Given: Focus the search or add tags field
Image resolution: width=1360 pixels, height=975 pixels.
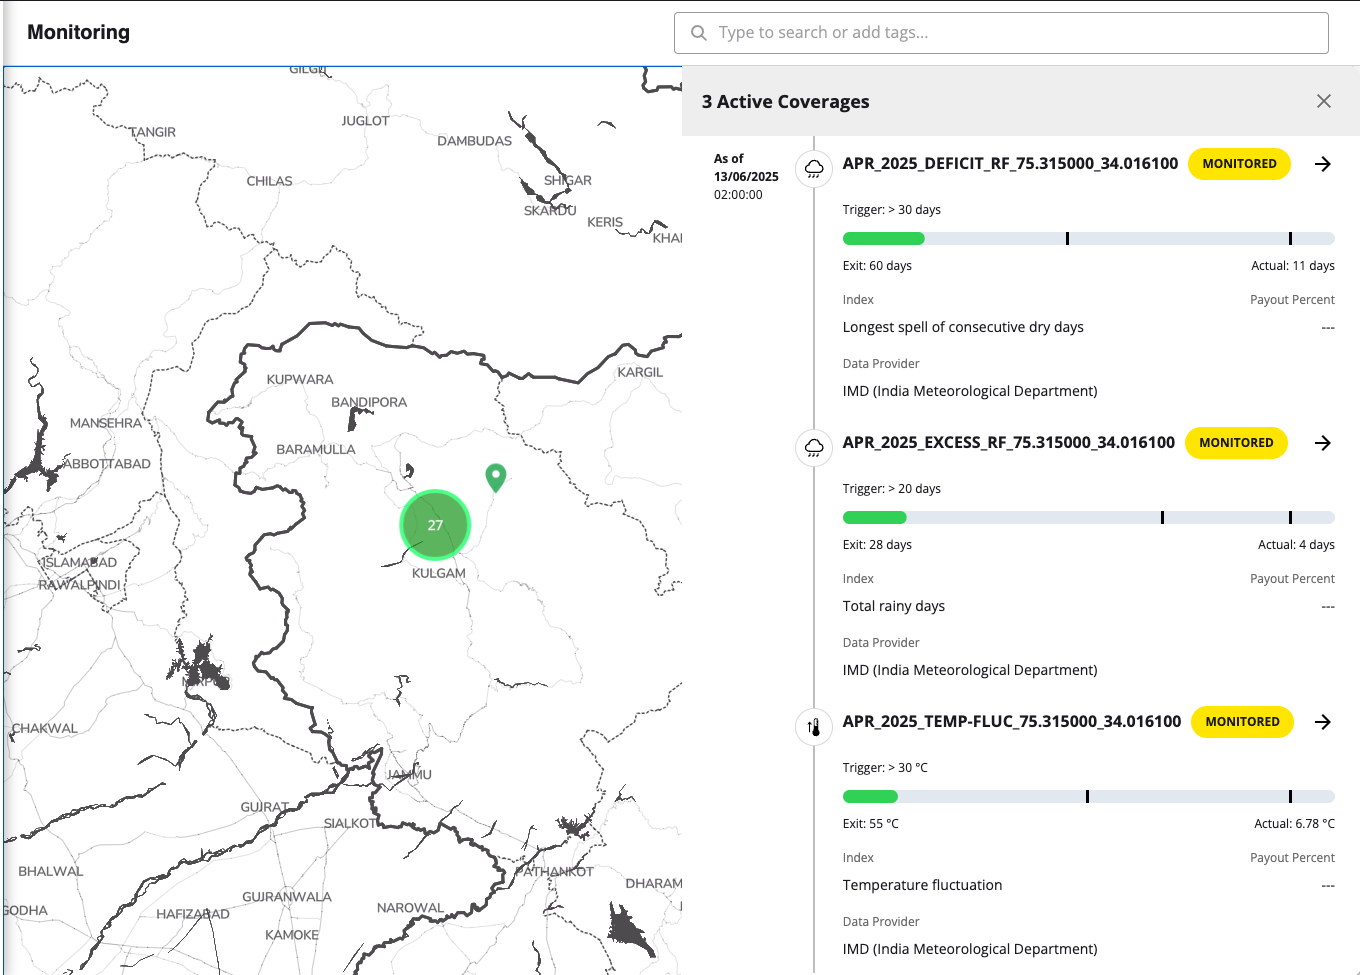Looking at the screenshot, I should pos(1001,33).
